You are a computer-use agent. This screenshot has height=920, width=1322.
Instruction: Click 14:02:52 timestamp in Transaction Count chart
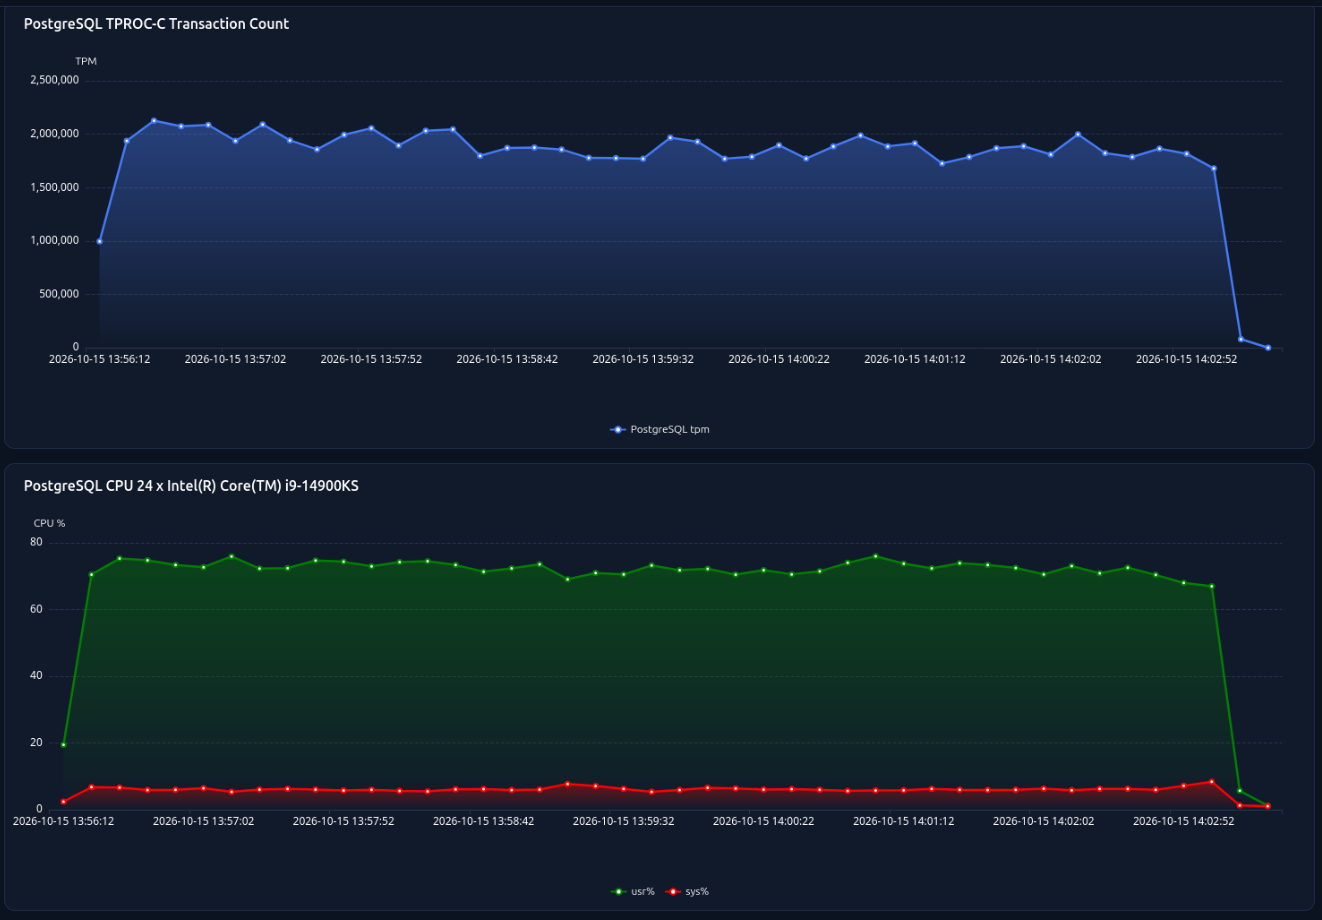point(1187,359)
